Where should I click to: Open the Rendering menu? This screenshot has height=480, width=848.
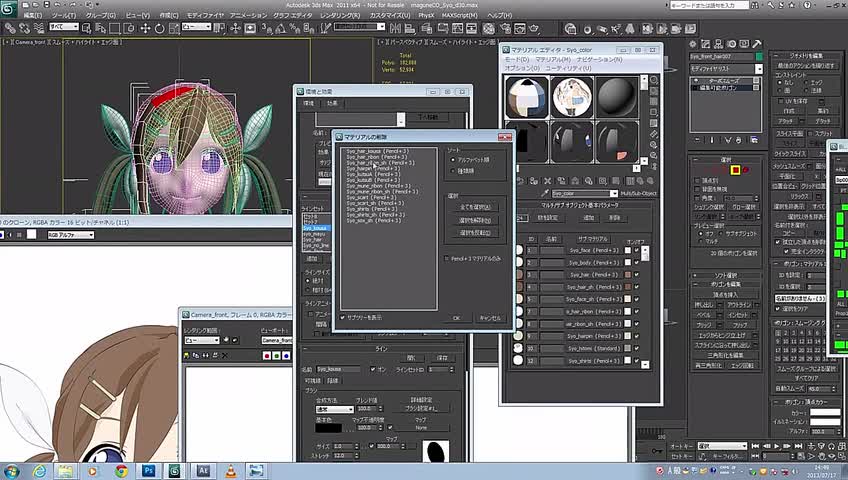click(x=340, y=16)
